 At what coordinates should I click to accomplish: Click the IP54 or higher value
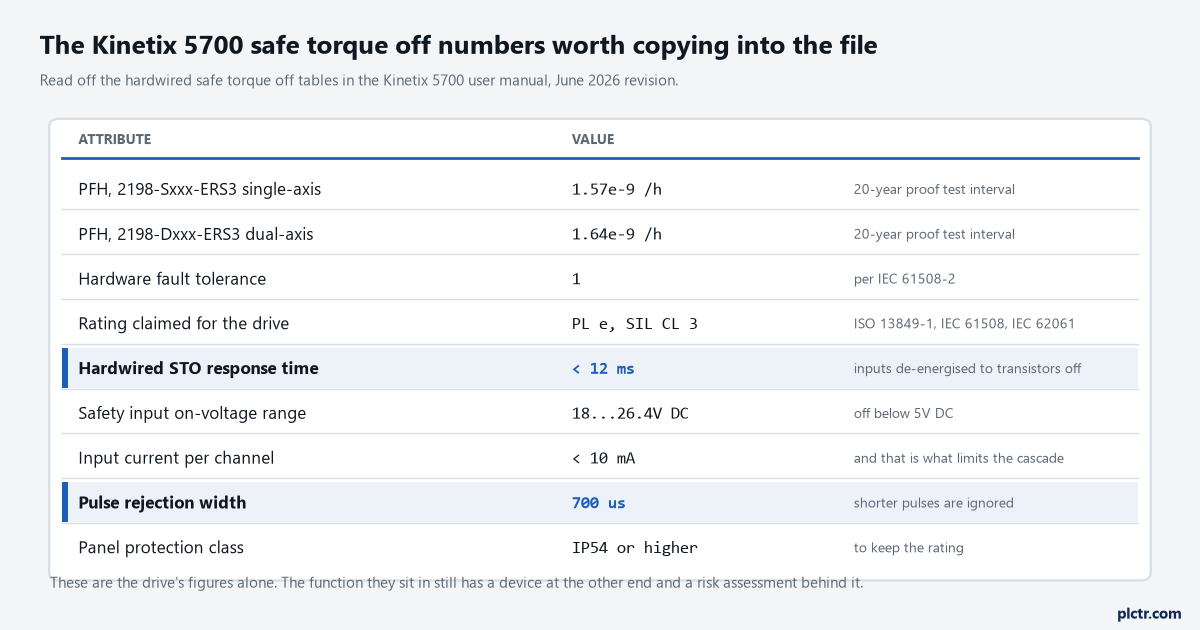(635, 548)
